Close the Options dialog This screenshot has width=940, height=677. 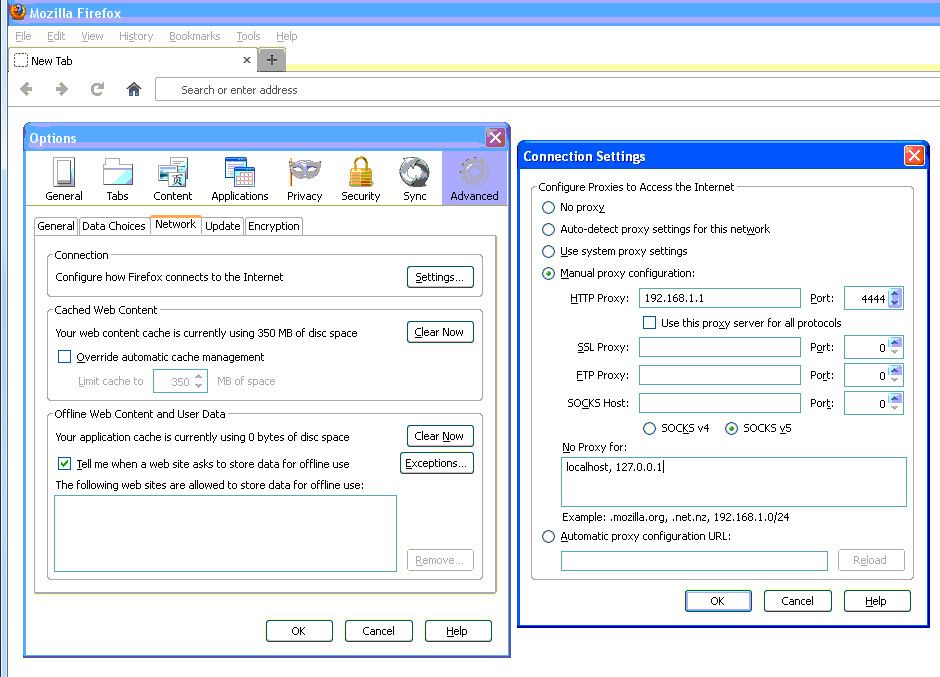pyautogui.click(x=495, y=137)
